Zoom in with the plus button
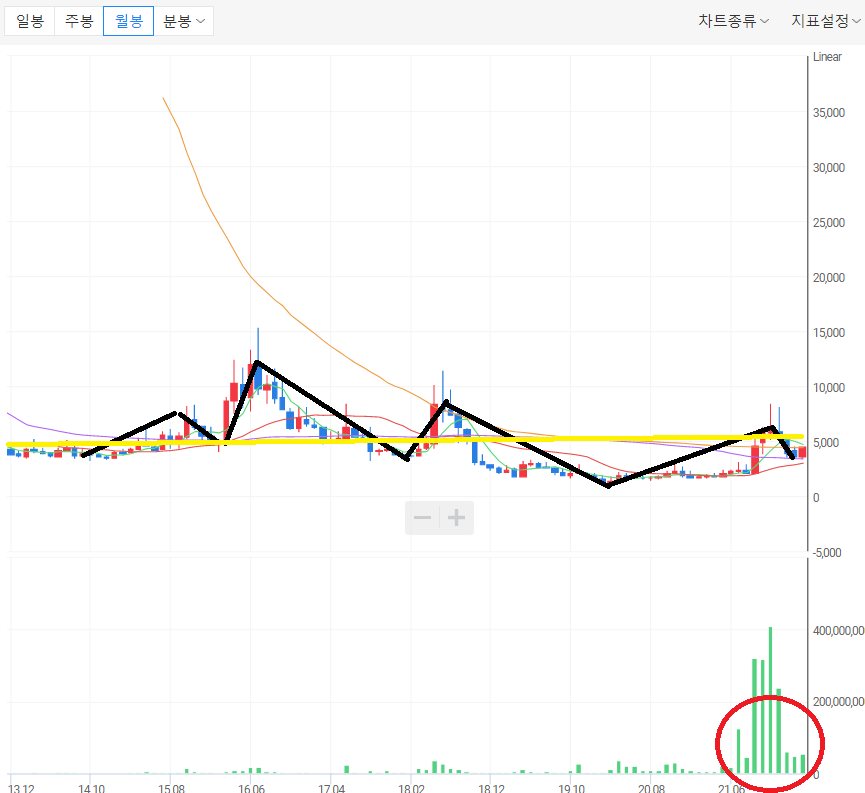This screenshot has height=793, width=865. tap(456, 518)
